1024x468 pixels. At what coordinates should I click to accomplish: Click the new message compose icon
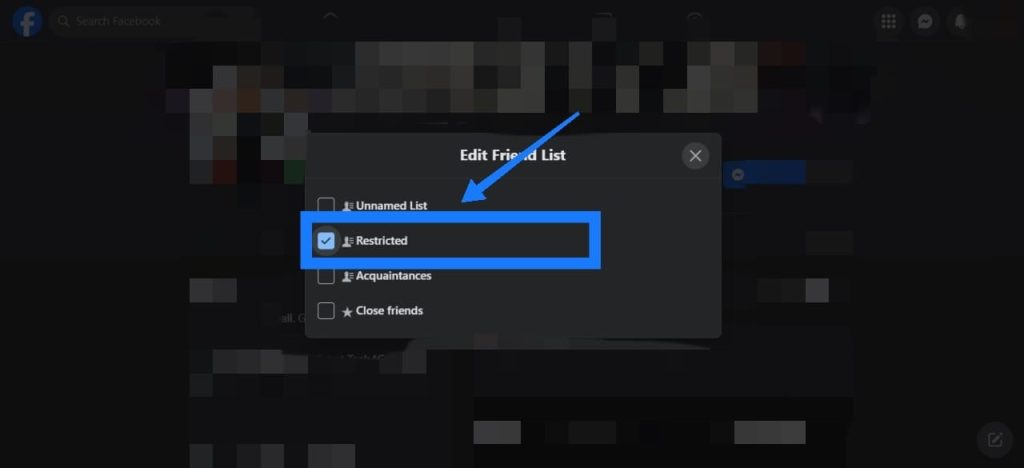[995, 439]
